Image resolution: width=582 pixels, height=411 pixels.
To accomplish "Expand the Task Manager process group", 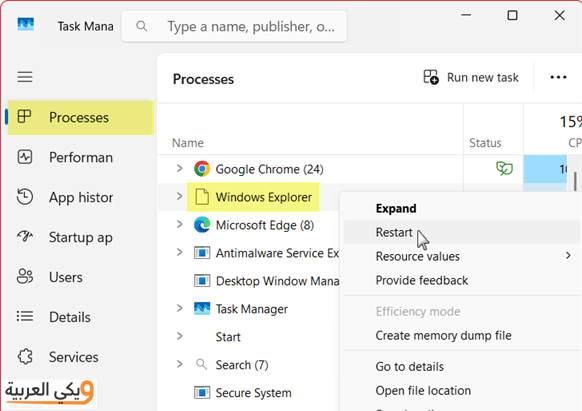I will [180, 308].
